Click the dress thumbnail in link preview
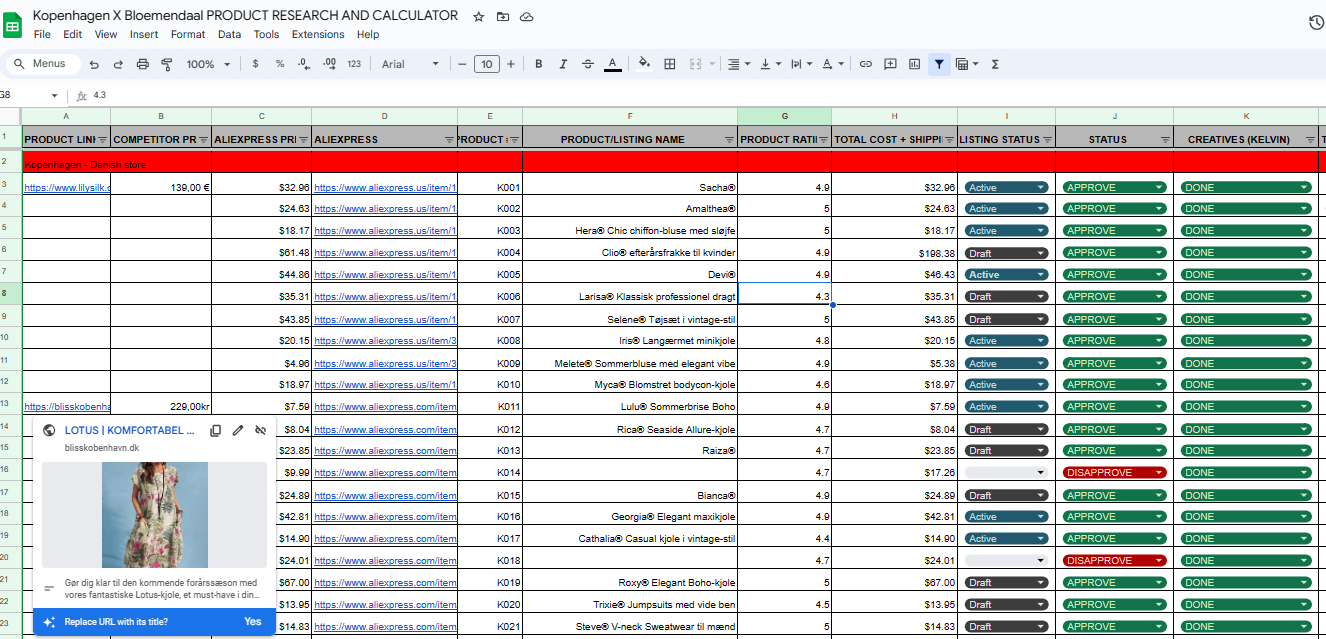 coord(154,515)
